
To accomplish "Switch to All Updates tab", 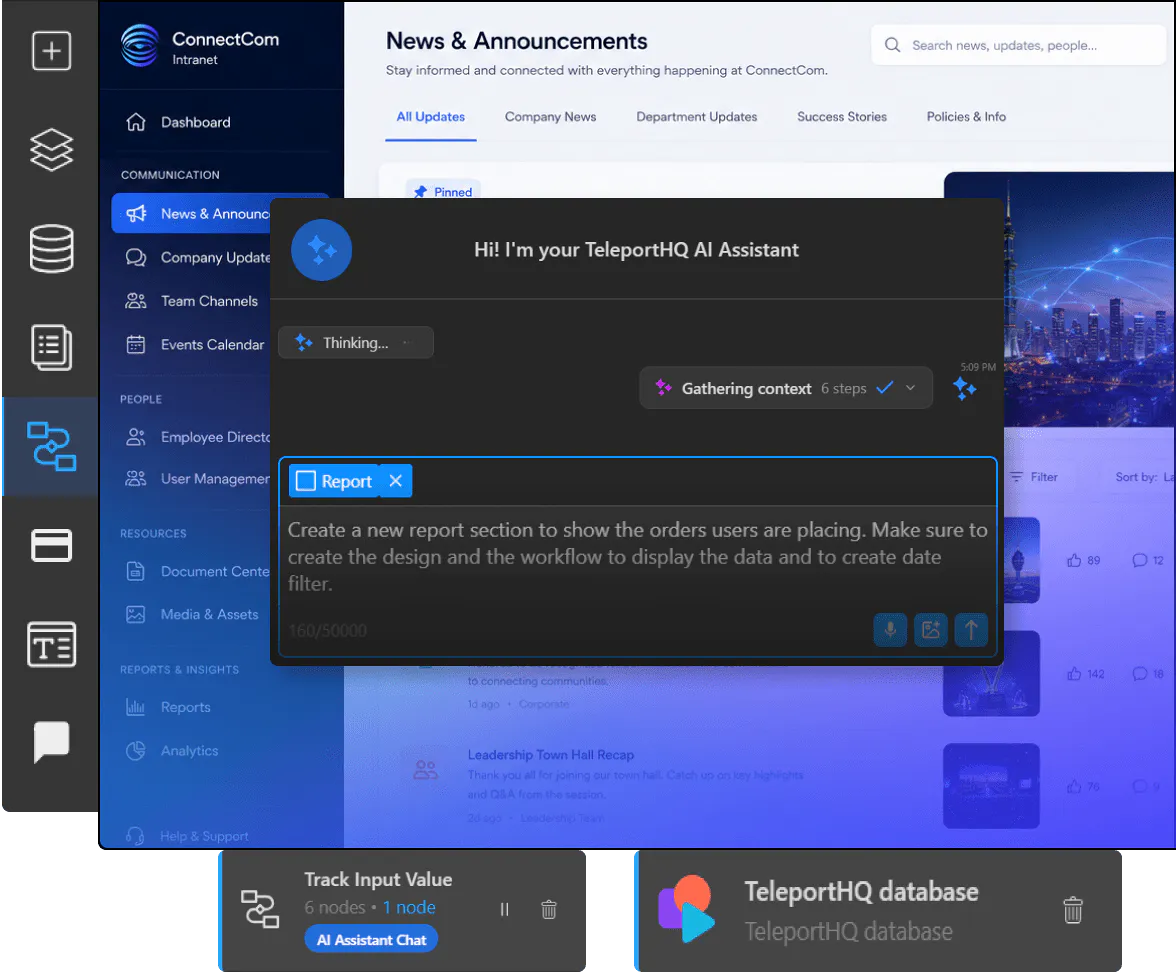I will point(430,117).
